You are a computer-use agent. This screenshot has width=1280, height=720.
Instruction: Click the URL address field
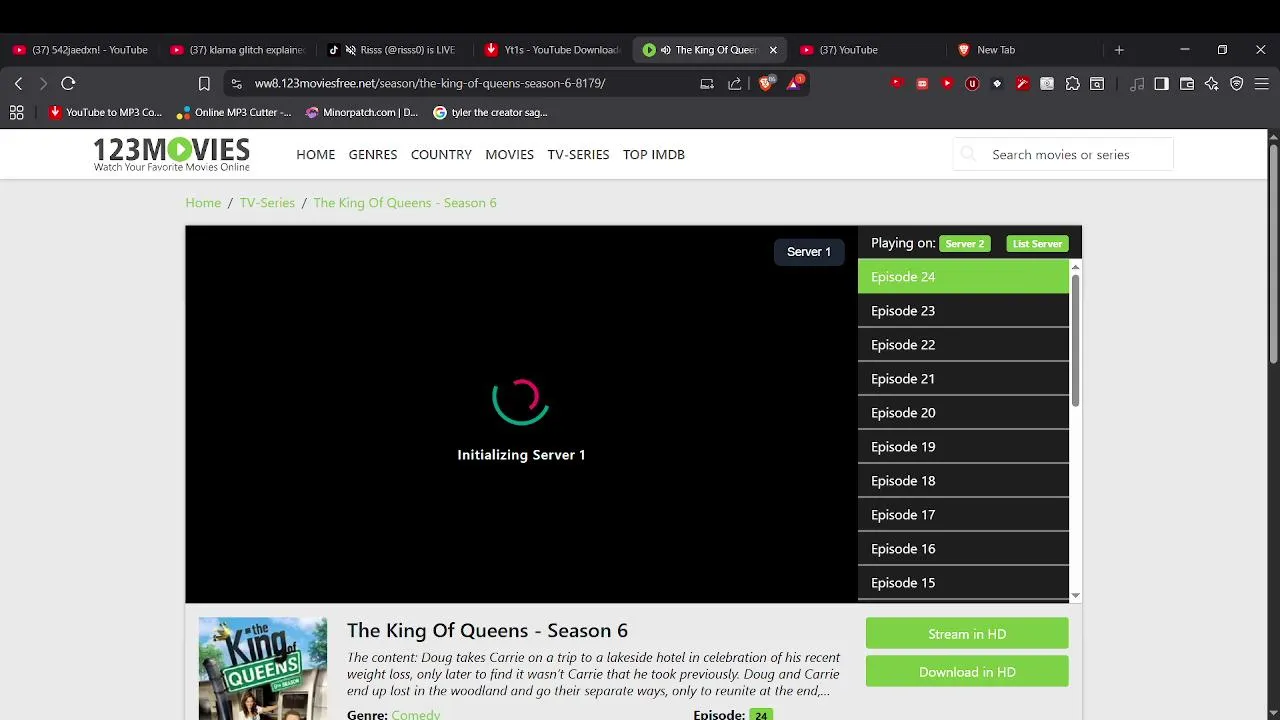click(430, 84)
